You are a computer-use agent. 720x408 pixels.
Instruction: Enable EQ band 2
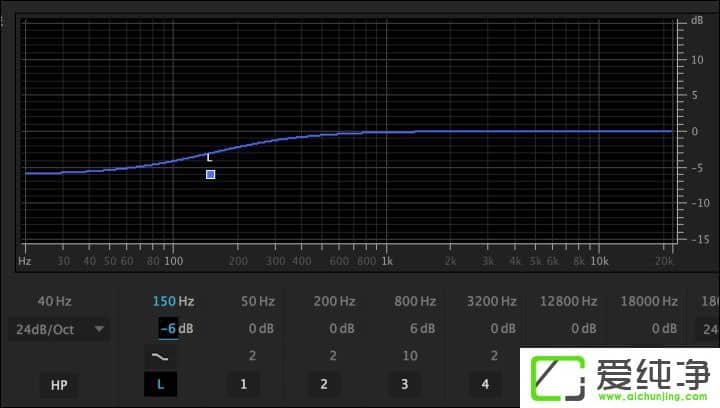[x=323, y=384]
